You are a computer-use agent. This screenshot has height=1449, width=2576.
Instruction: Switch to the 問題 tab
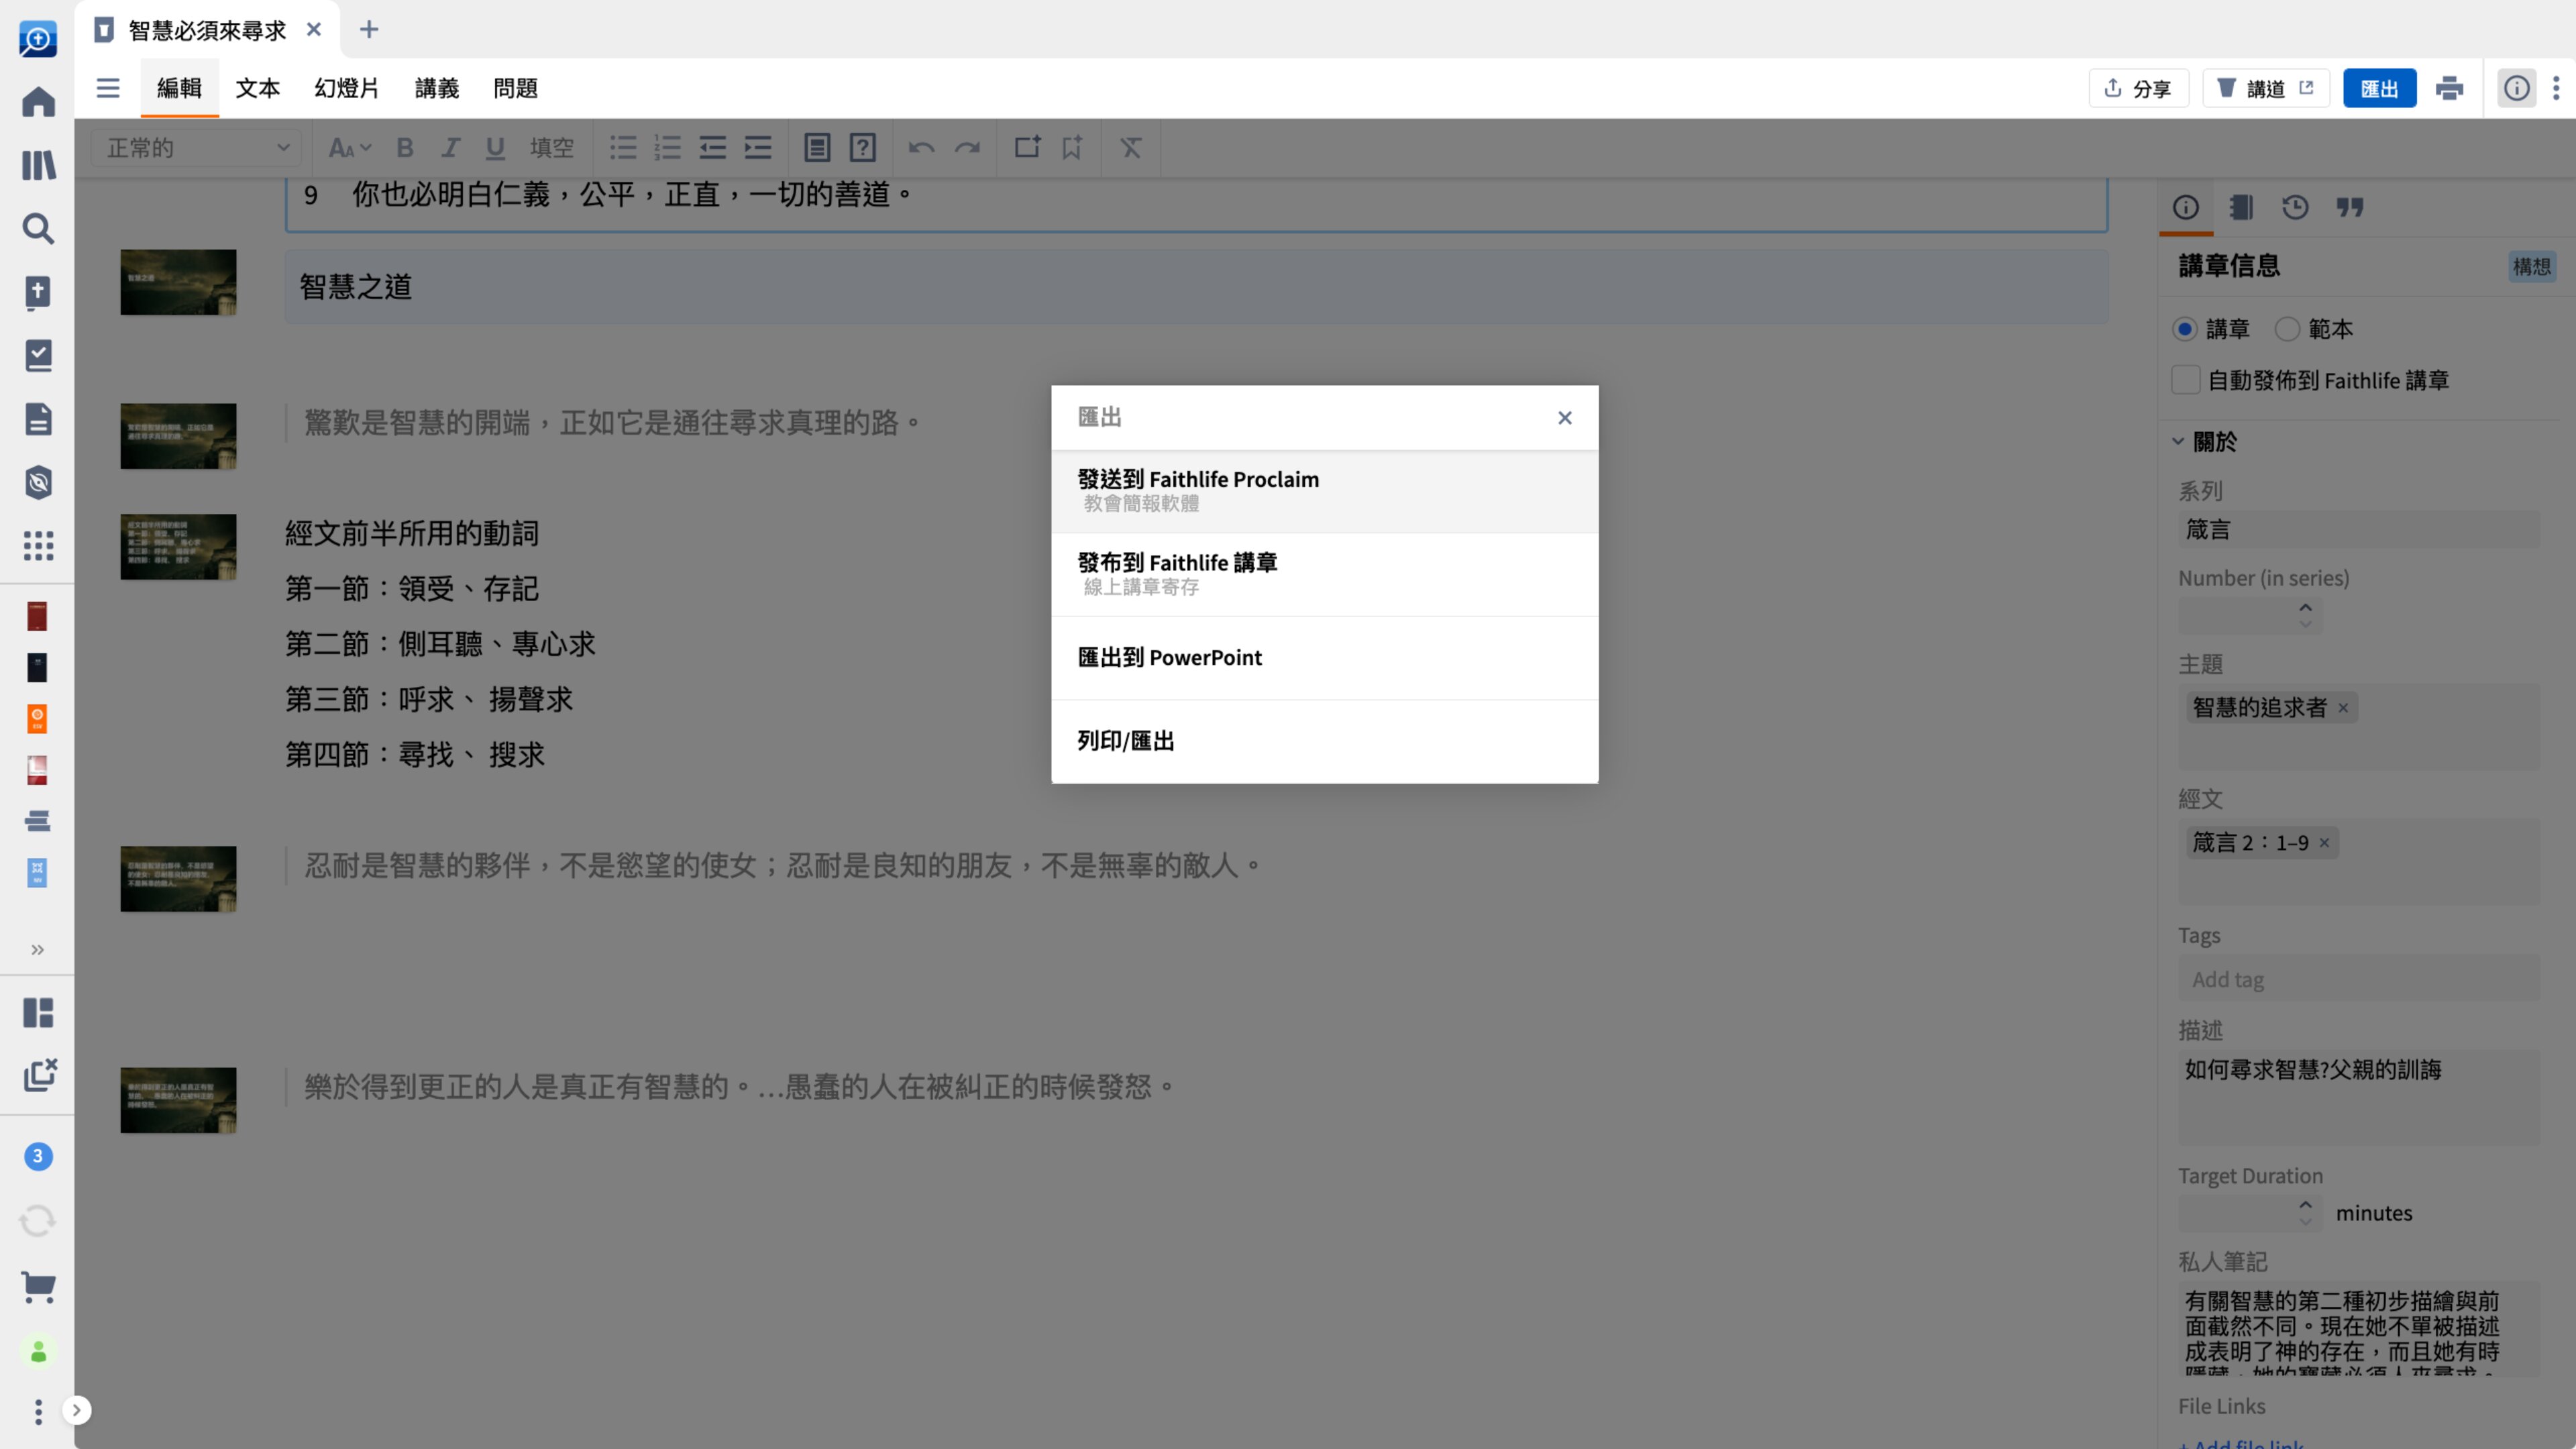pos(515,88)
